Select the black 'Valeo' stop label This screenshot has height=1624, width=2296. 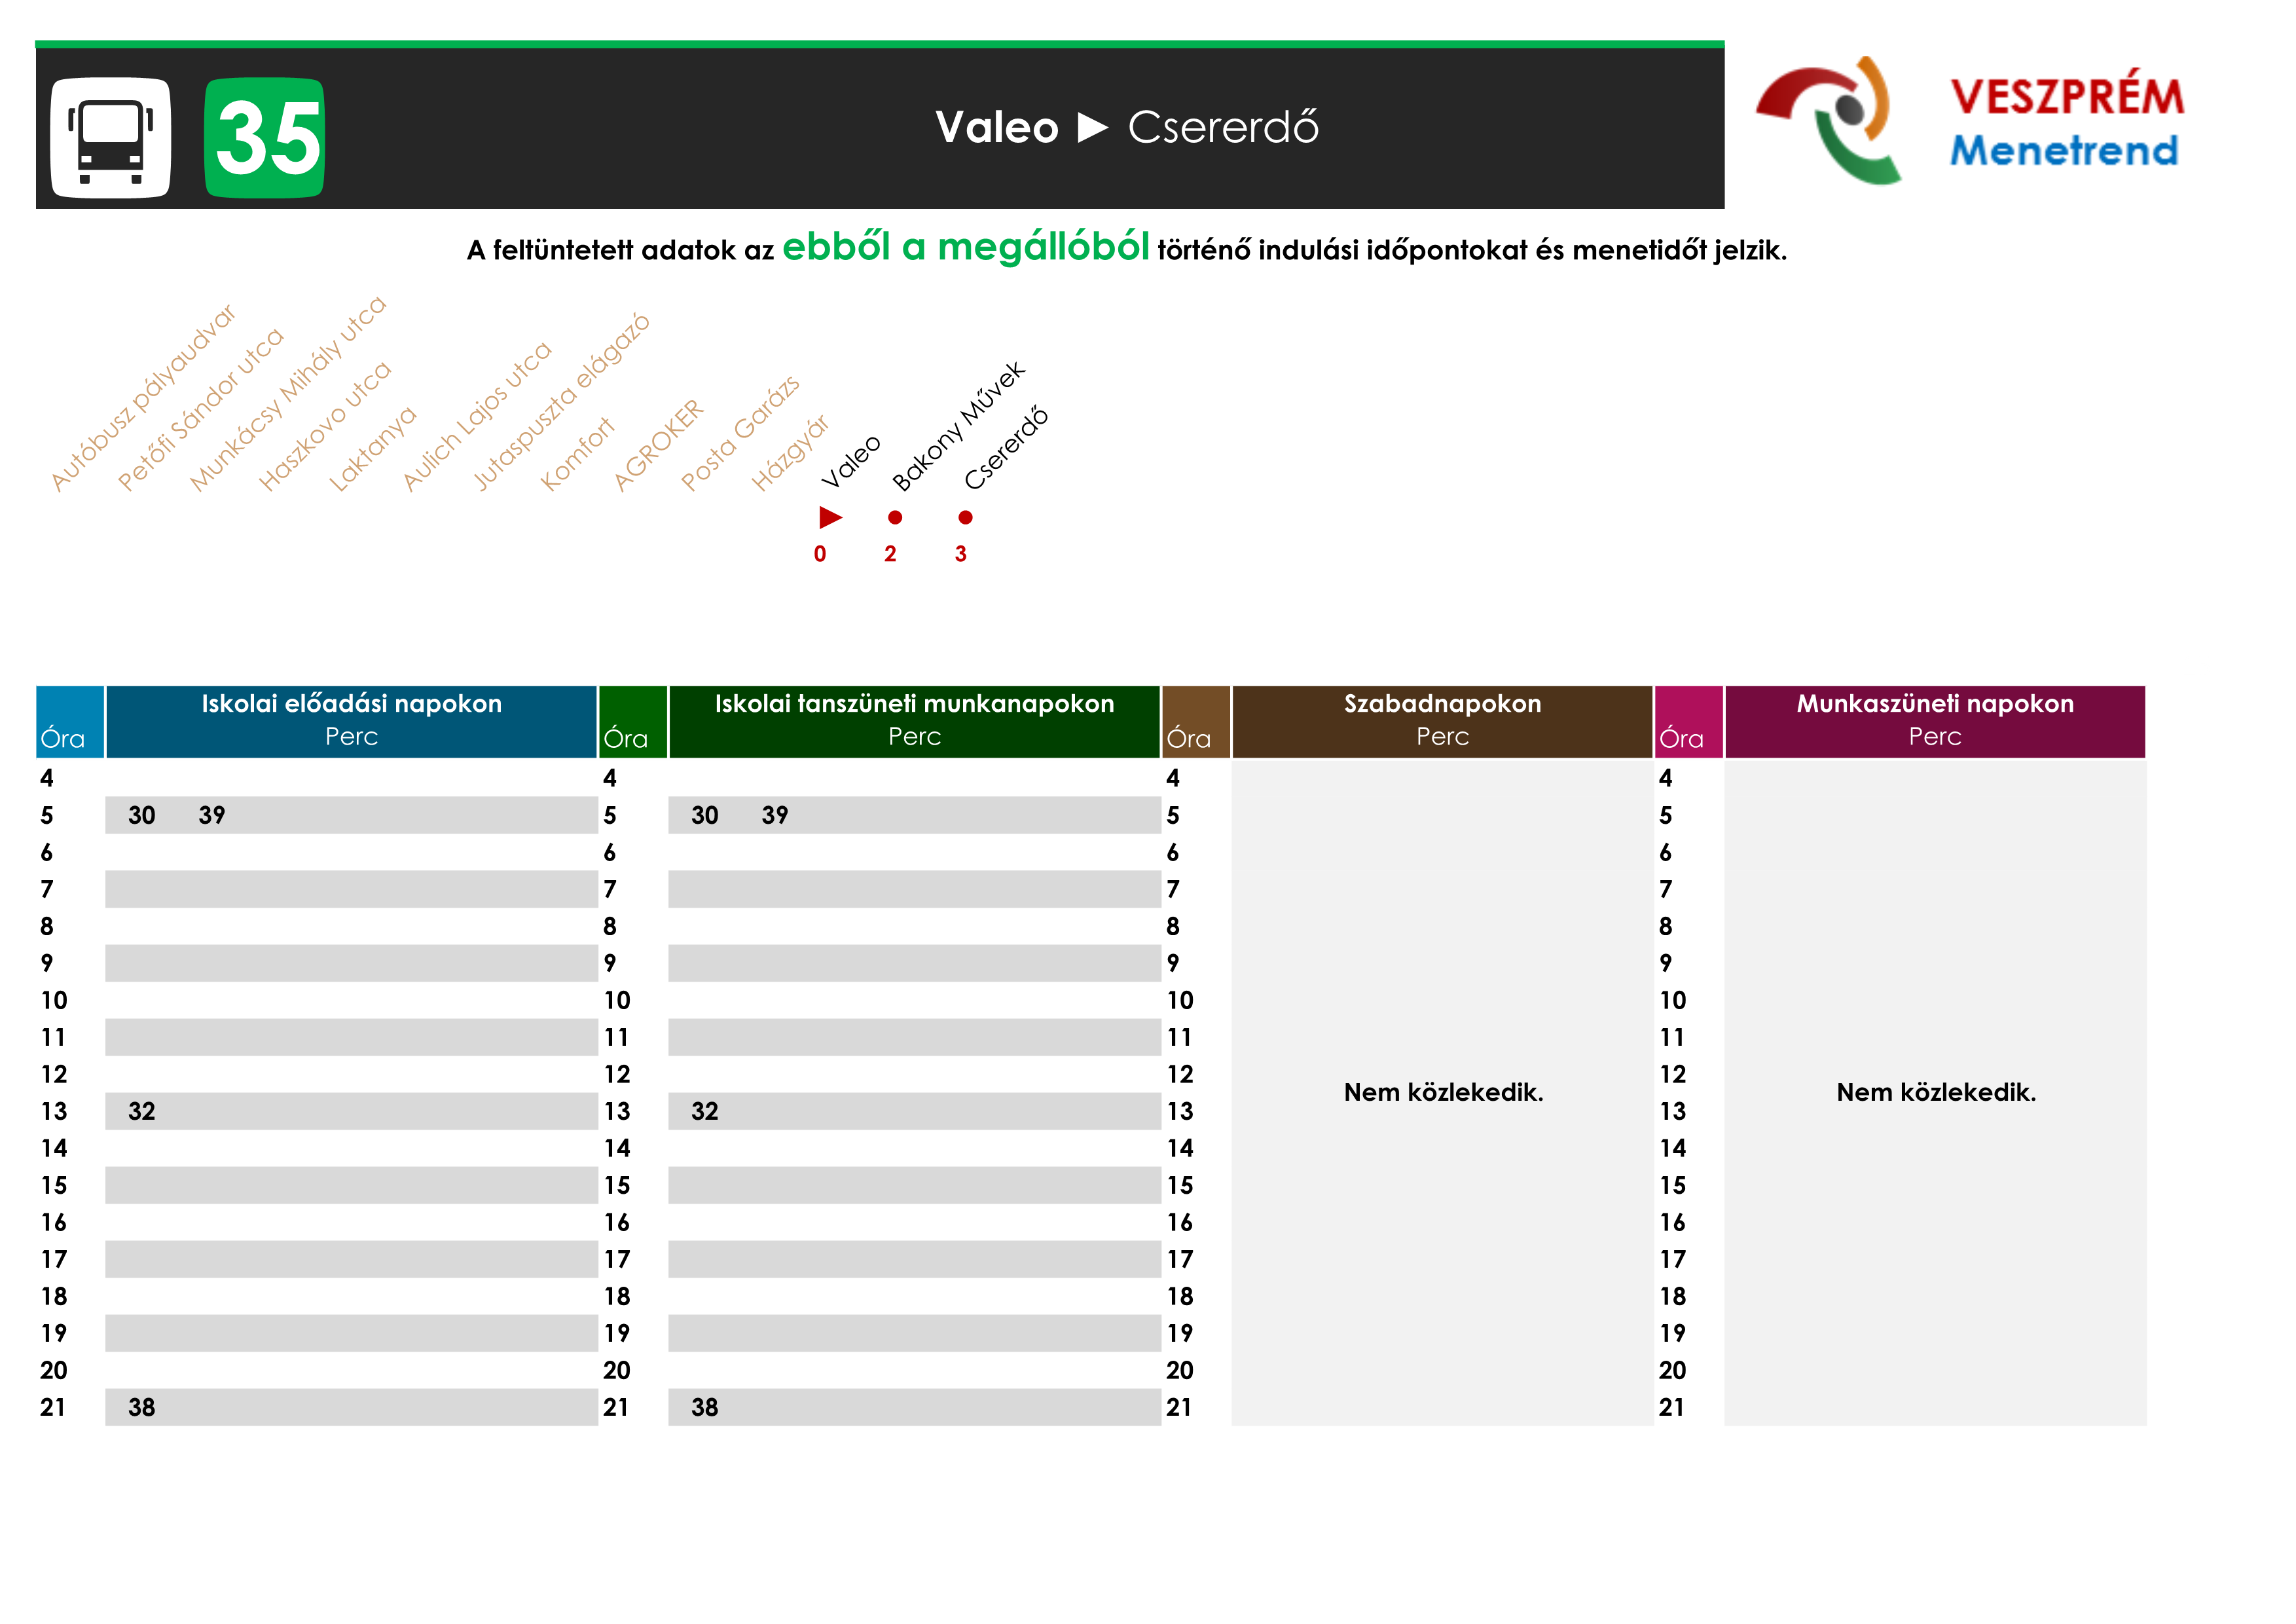pyautogui.click(x=851, y=462)
